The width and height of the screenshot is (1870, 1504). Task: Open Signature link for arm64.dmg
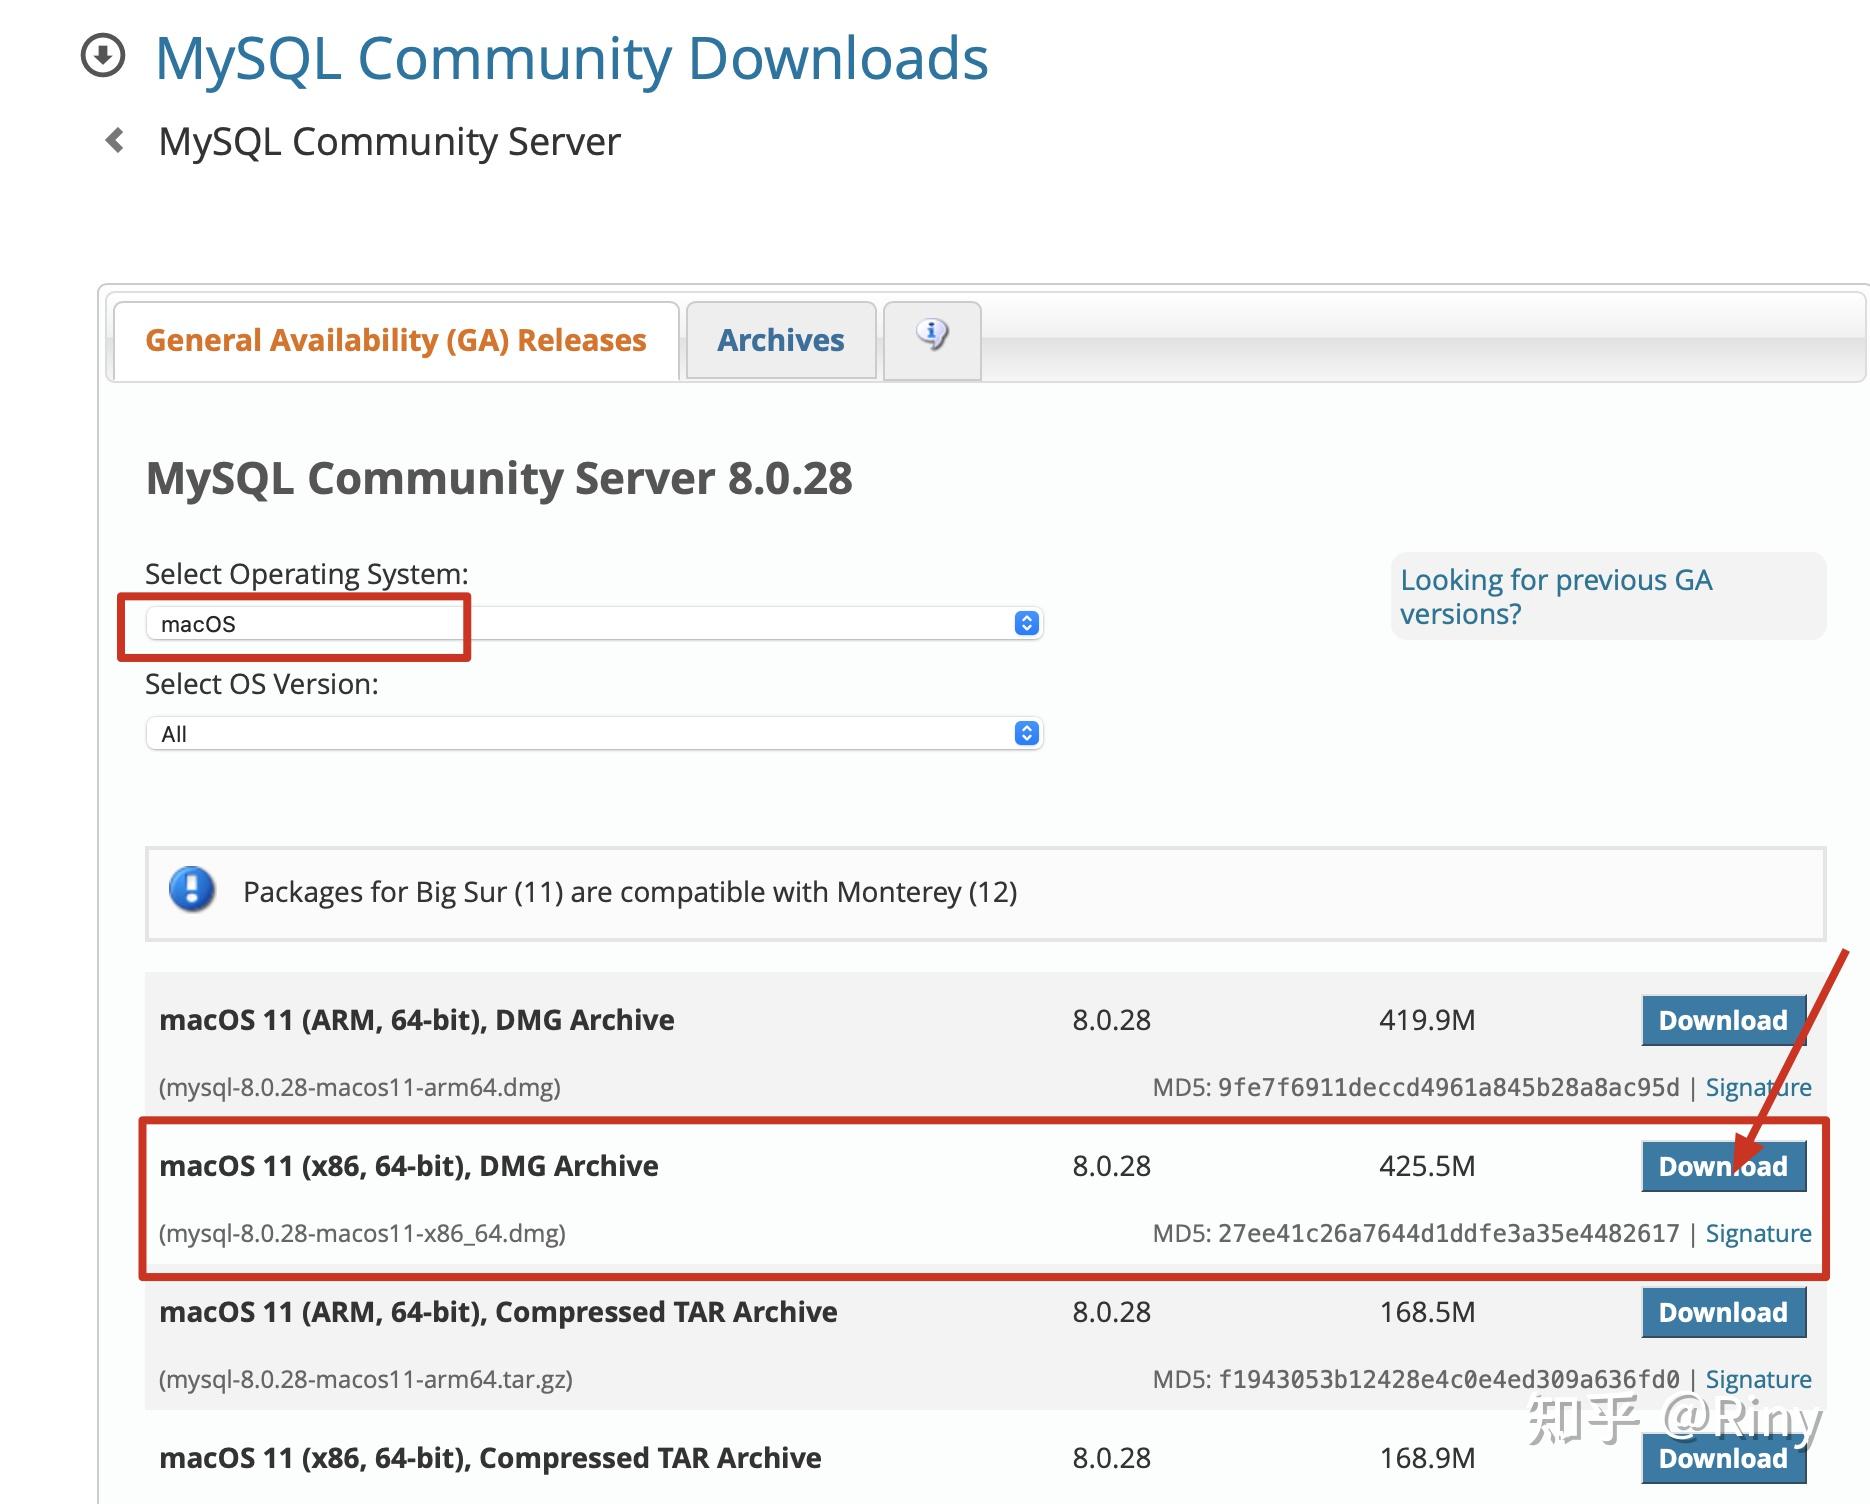point(1758,1087)
